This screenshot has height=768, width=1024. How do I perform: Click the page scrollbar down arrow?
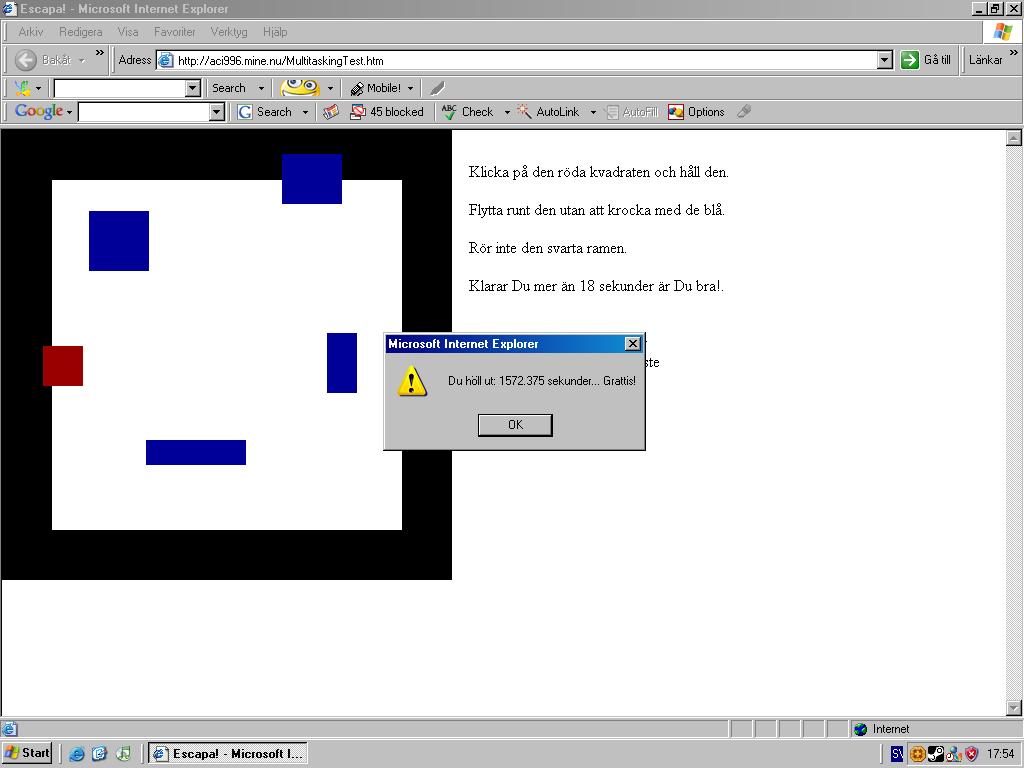click(x=1014, y=707)
